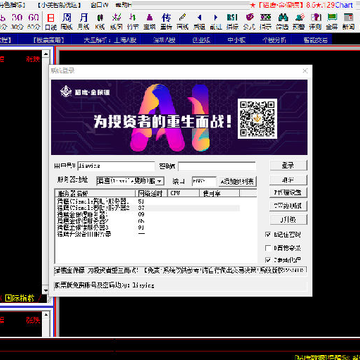360x360 pixels.
Task: Click the green-red arrows toolbar icon
Action: (133, 21)
